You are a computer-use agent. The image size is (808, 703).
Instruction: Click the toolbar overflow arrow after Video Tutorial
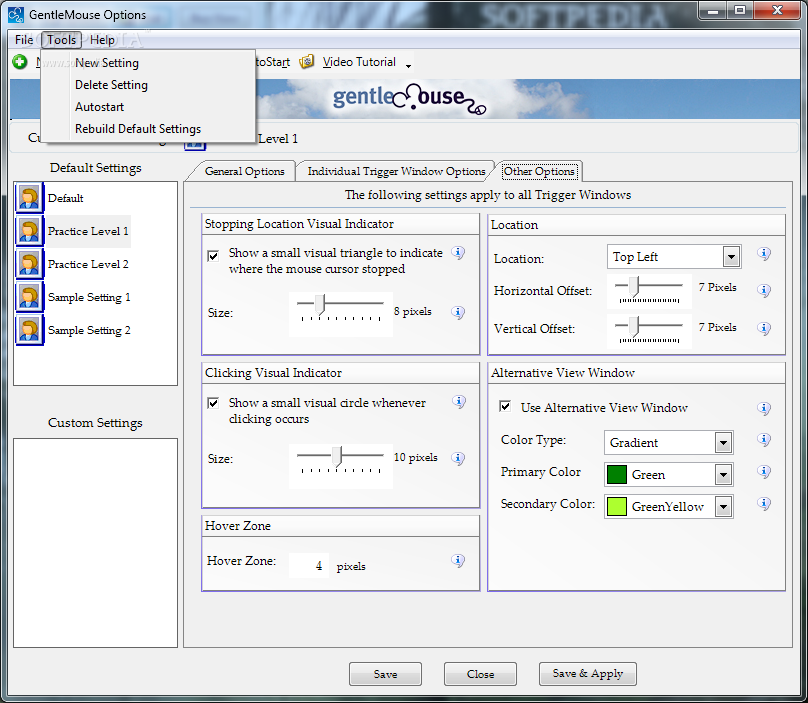point(408,65)
